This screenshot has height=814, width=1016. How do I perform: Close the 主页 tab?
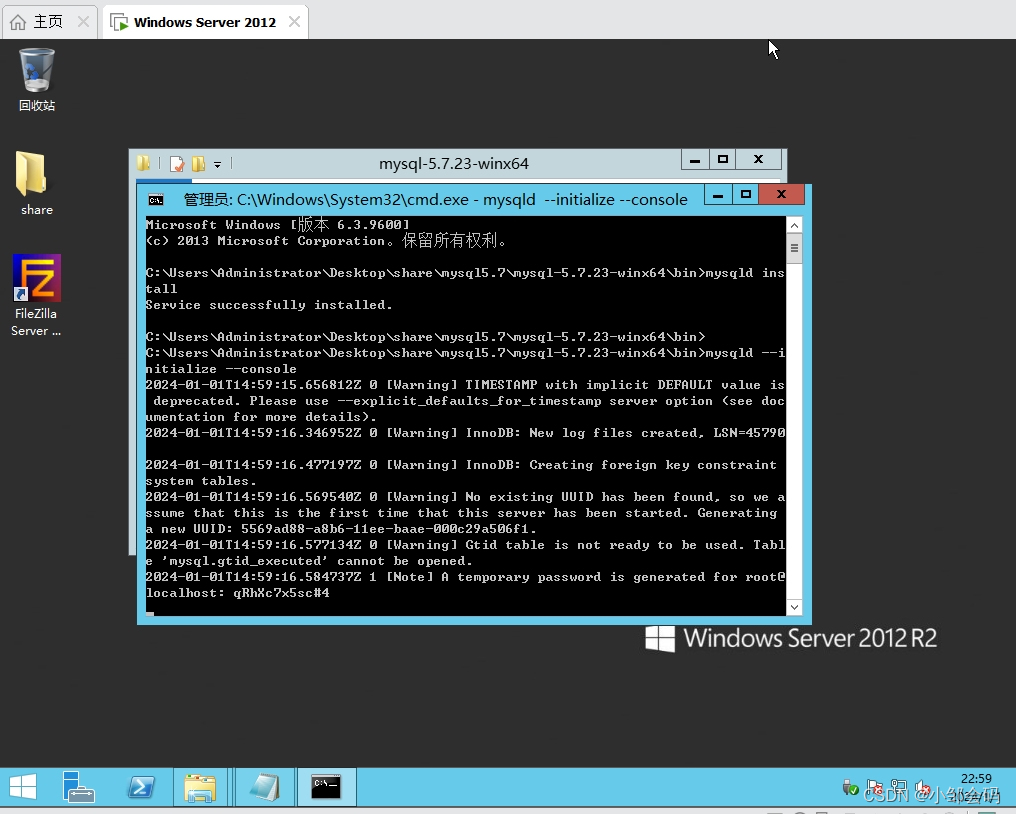(83, 22)
